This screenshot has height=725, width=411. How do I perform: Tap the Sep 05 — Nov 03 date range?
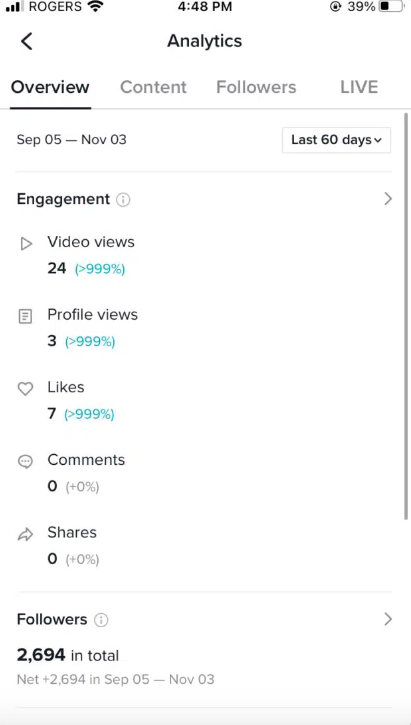point(72,140)
